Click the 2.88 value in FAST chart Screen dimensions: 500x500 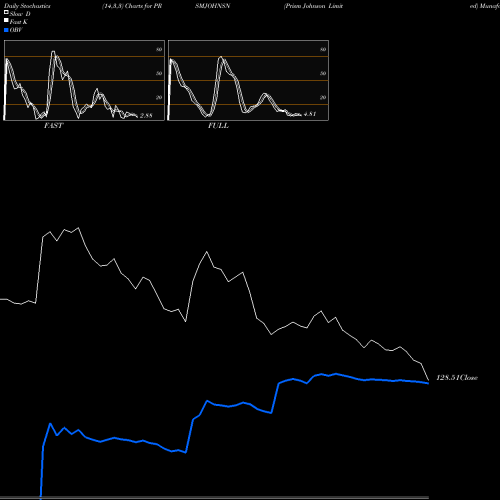pos(146,116)
